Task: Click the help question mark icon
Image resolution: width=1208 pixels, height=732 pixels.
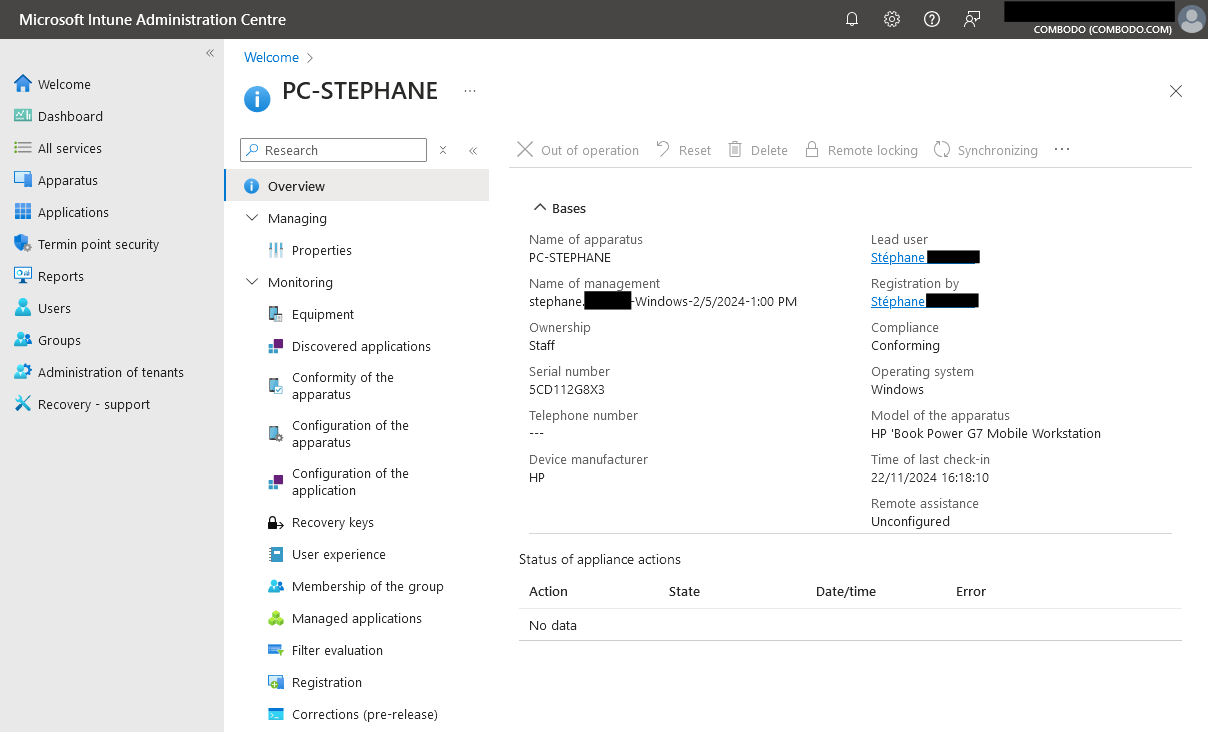Action: (x=932, y=19)
